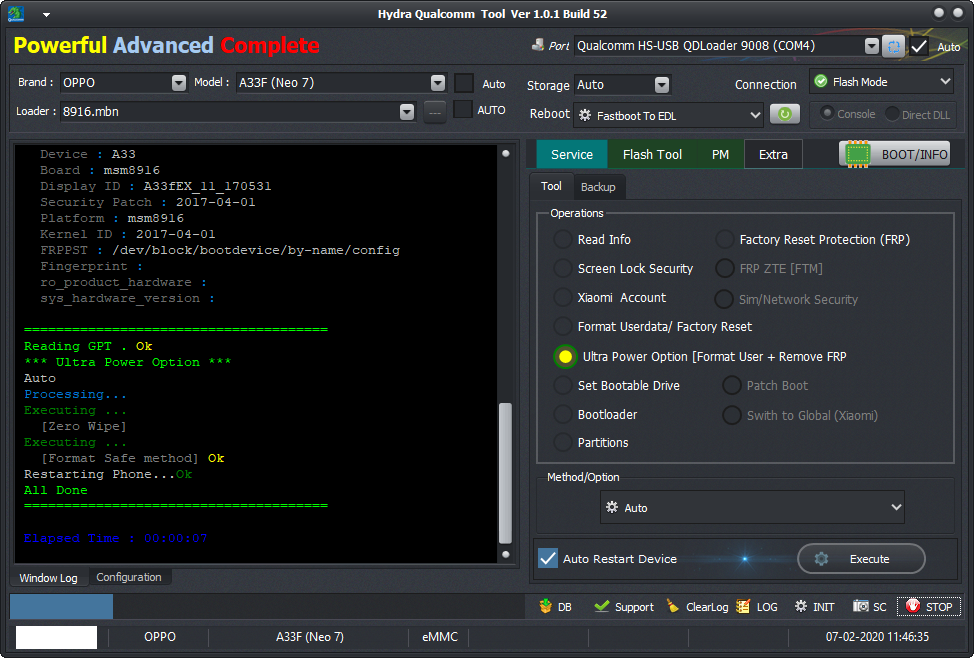This screenshot has width=974, height=658.
Task: Click the log scroll-up dot button
Action: point(506,153)
